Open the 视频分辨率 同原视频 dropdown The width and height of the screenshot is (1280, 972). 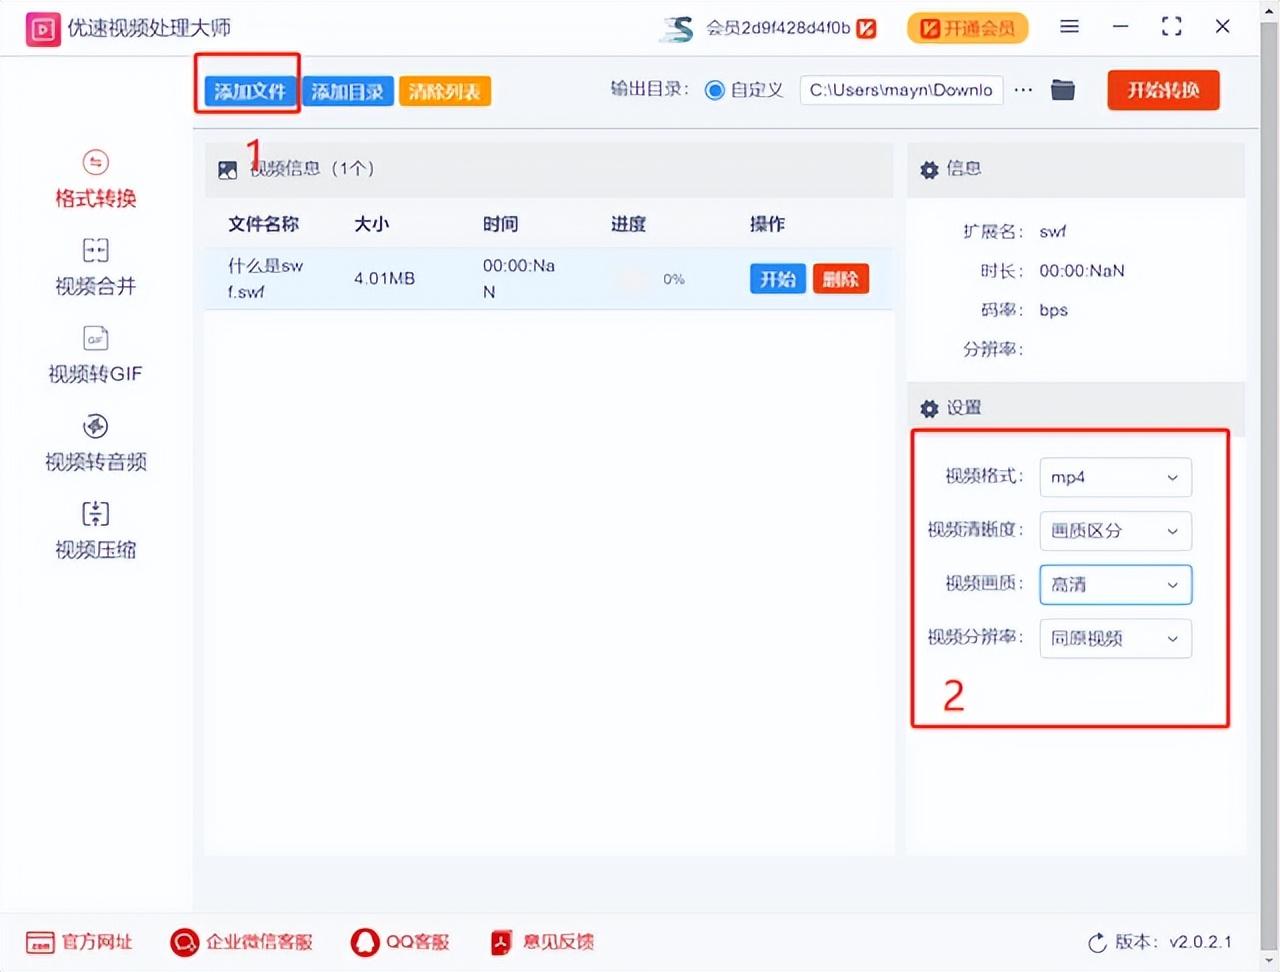tap(1115, 638)
